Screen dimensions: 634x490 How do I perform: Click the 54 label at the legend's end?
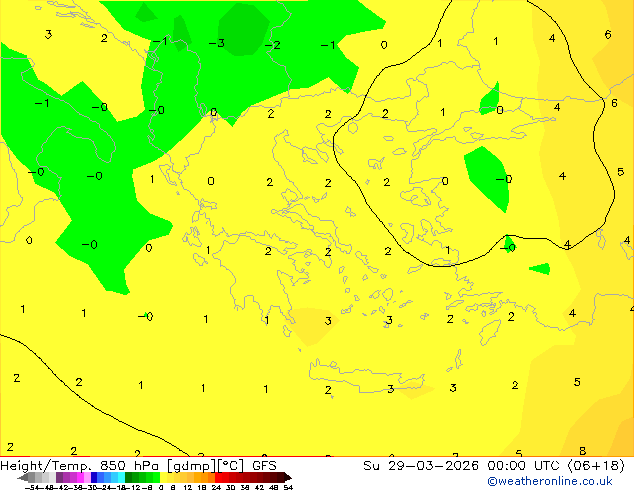point(288,487)
